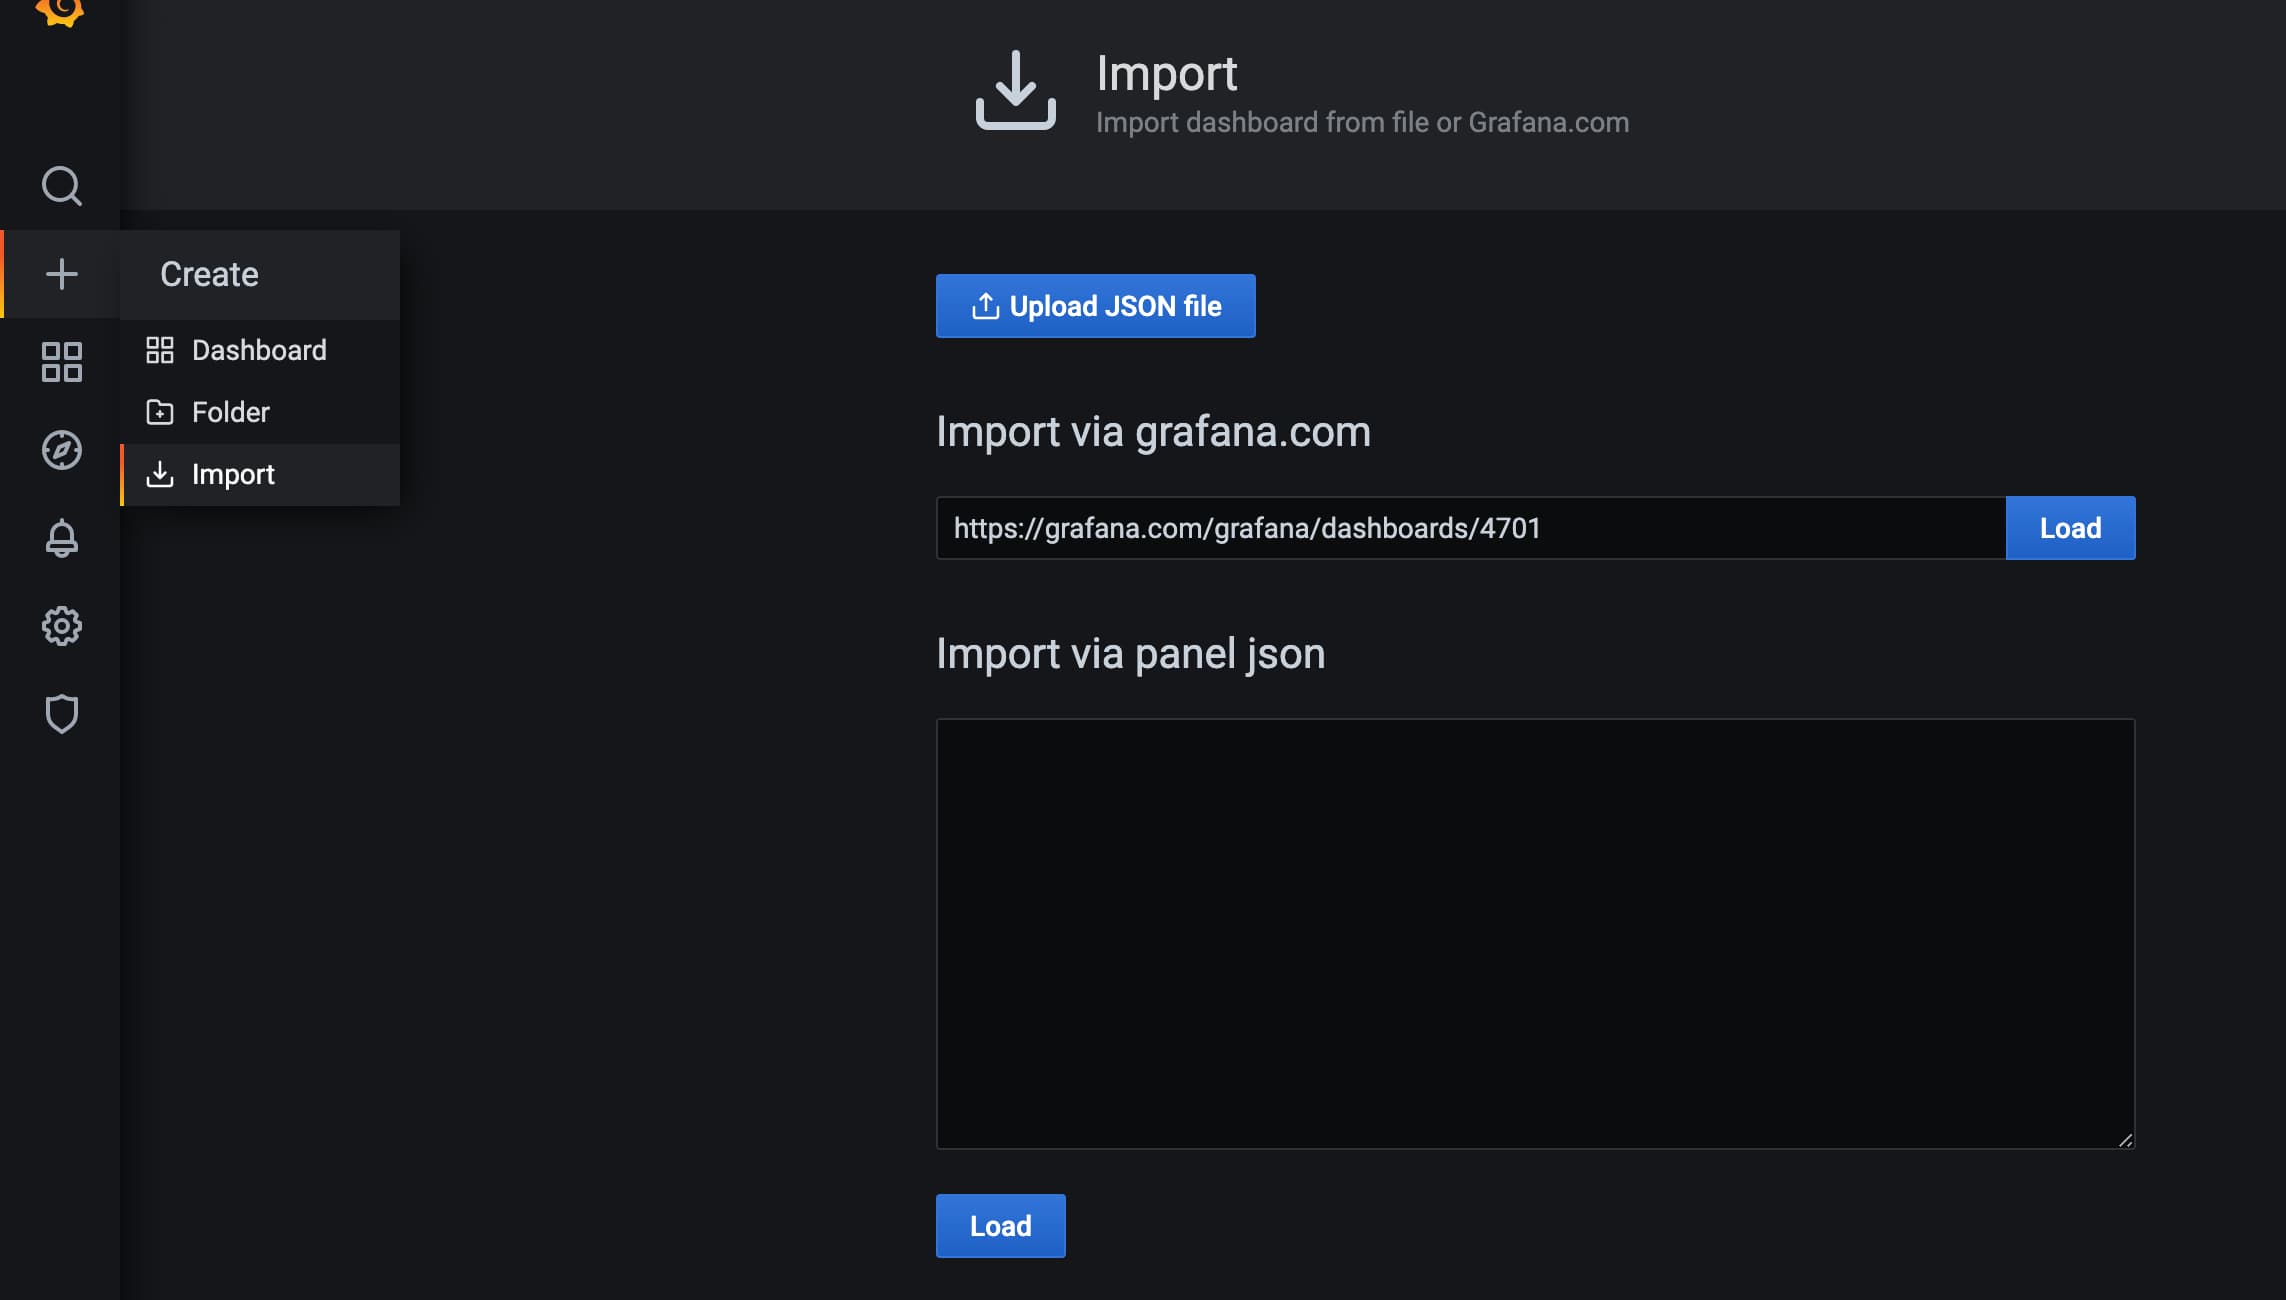Click the 'Import dashboard from file or Grafana.com' subtitle

1362,122
